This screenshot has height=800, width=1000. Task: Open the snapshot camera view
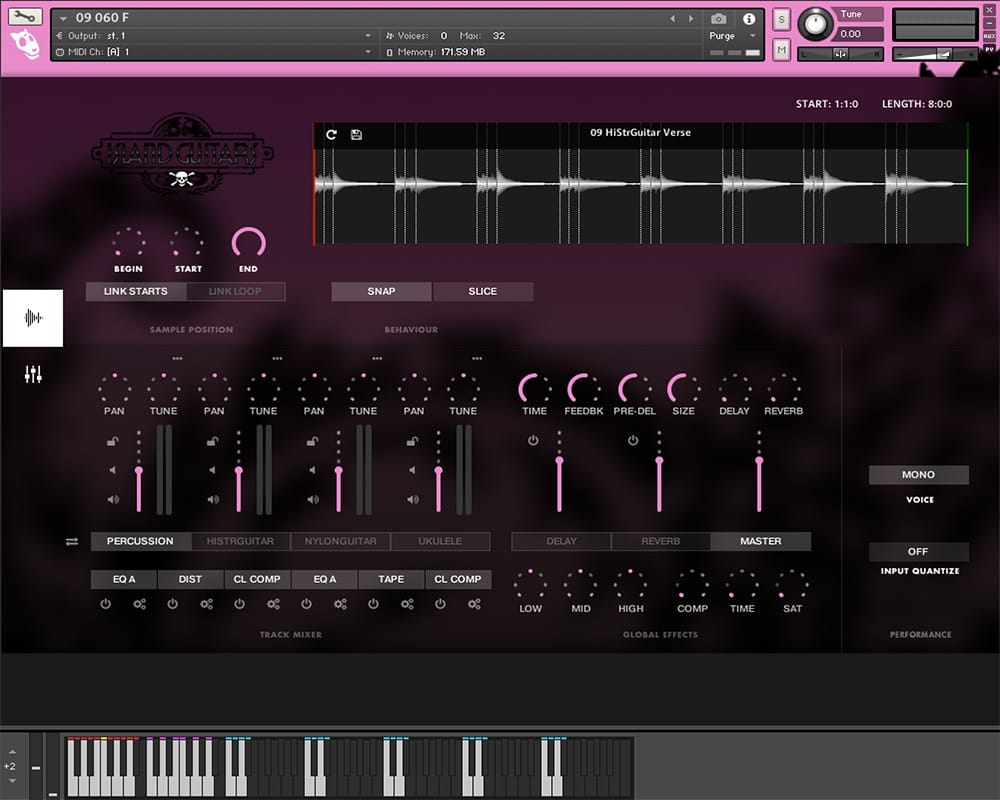718,19
